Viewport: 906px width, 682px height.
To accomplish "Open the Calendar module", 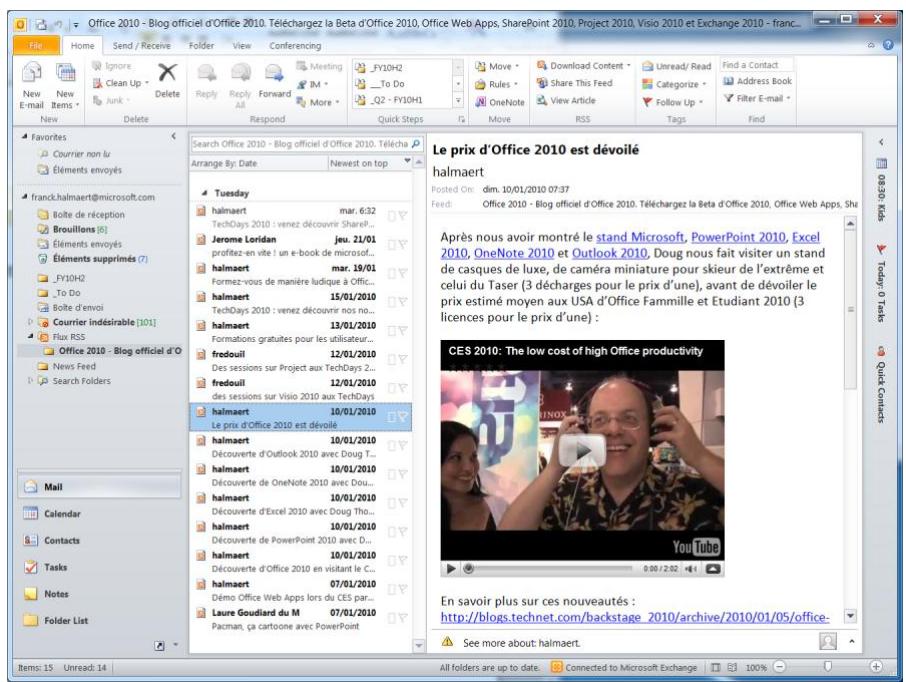I will click(99, 513).
